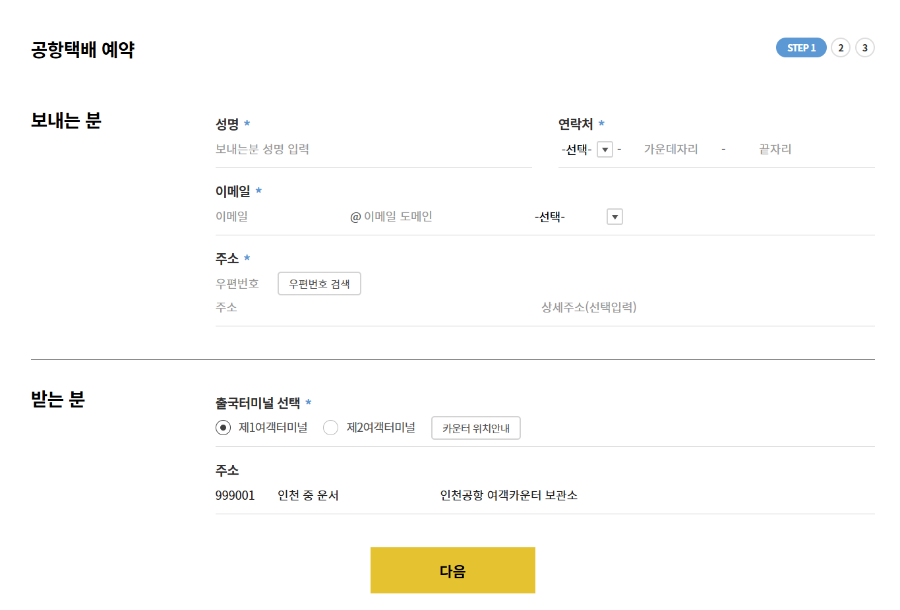Image resolution: width=900 pixels, height=610 pixels.
Task: Focus the 이메일 도메인 input field
Action: coord(445,216)
